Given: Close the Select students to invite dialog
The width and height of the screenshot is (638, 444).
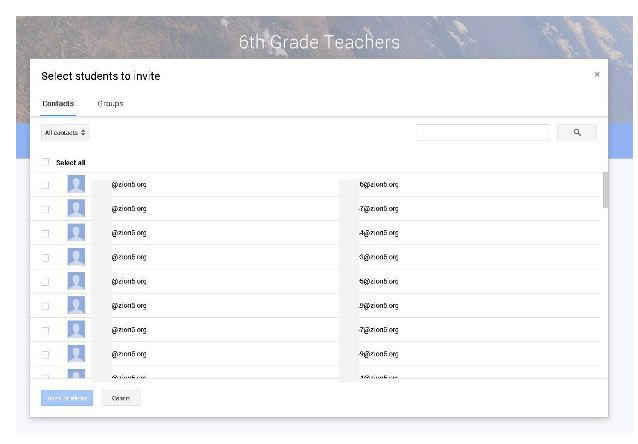Looking at the screenshot, I should tap(597, 74).
